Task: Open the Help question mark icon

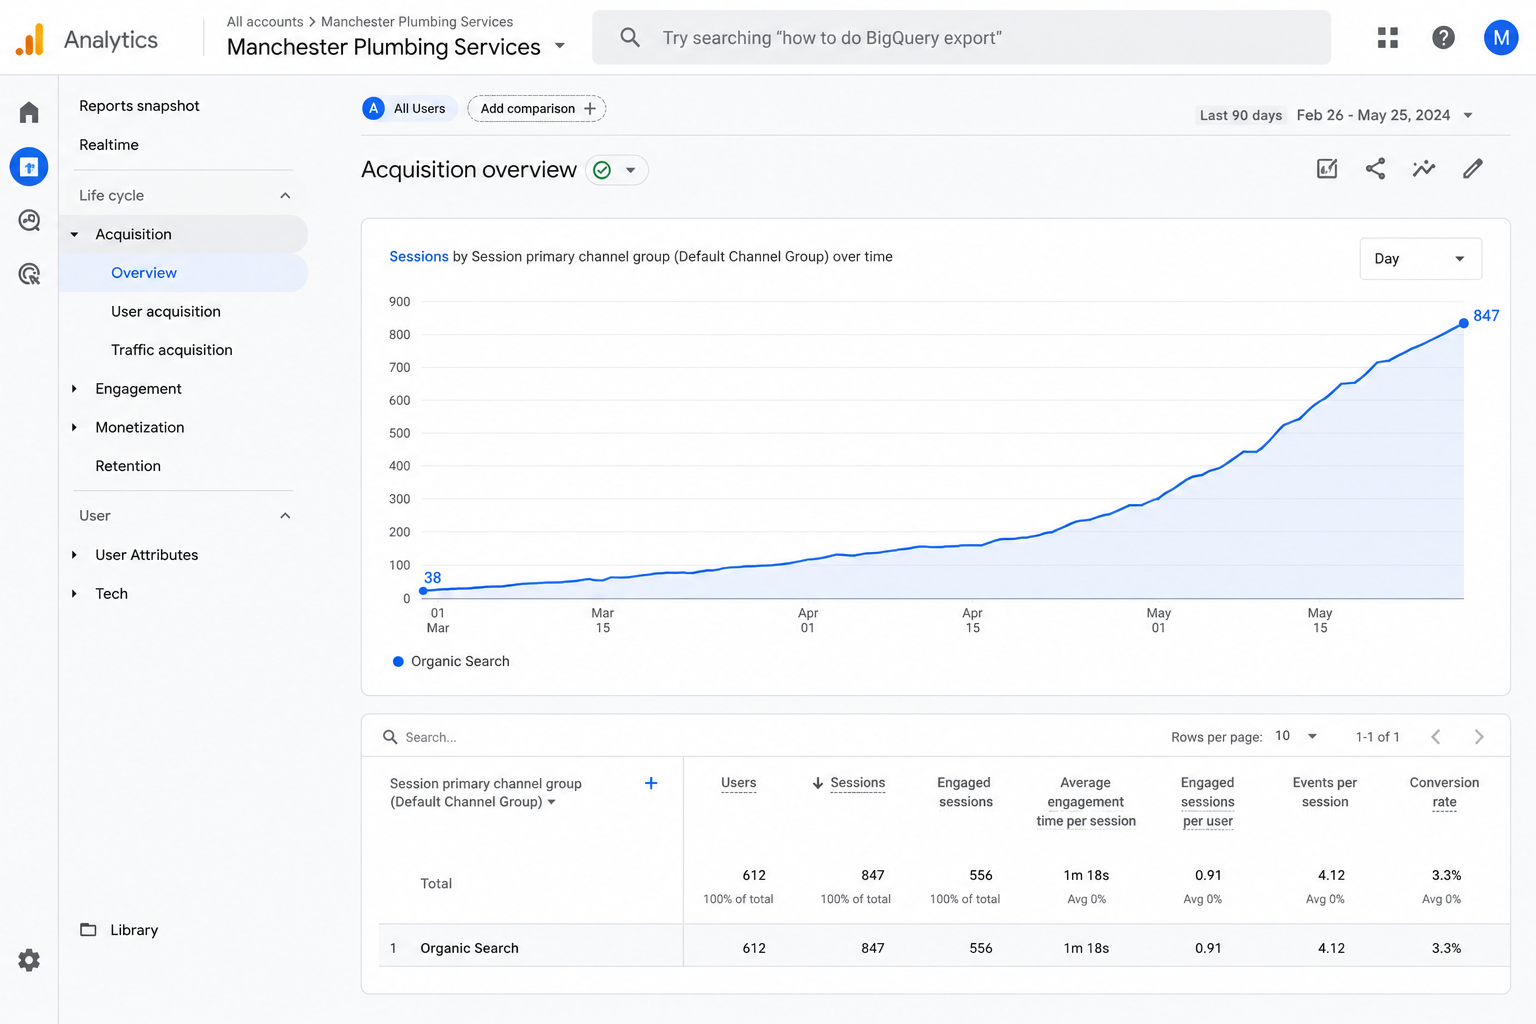Action: coord(1443,38)
